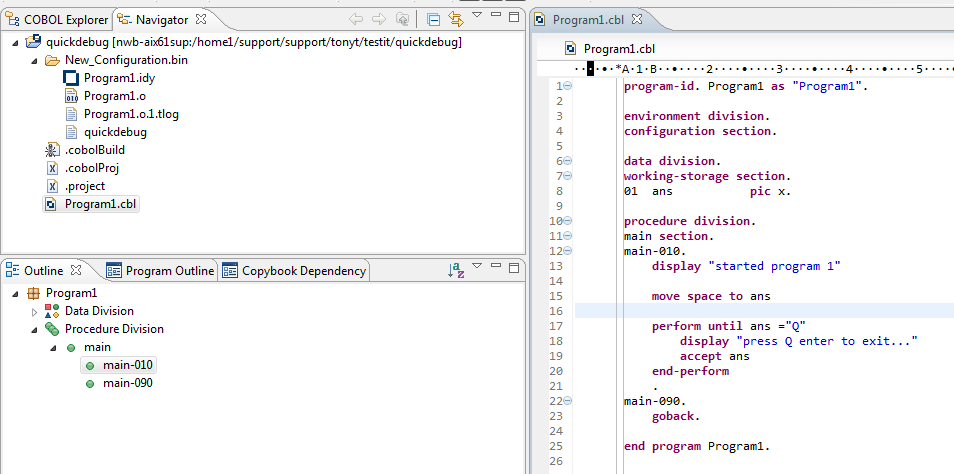Image resolution: width=954 pixels, height=474 pixels.
Task: Toggle Link with Editor in Navigator
Action: coord(456,19)
